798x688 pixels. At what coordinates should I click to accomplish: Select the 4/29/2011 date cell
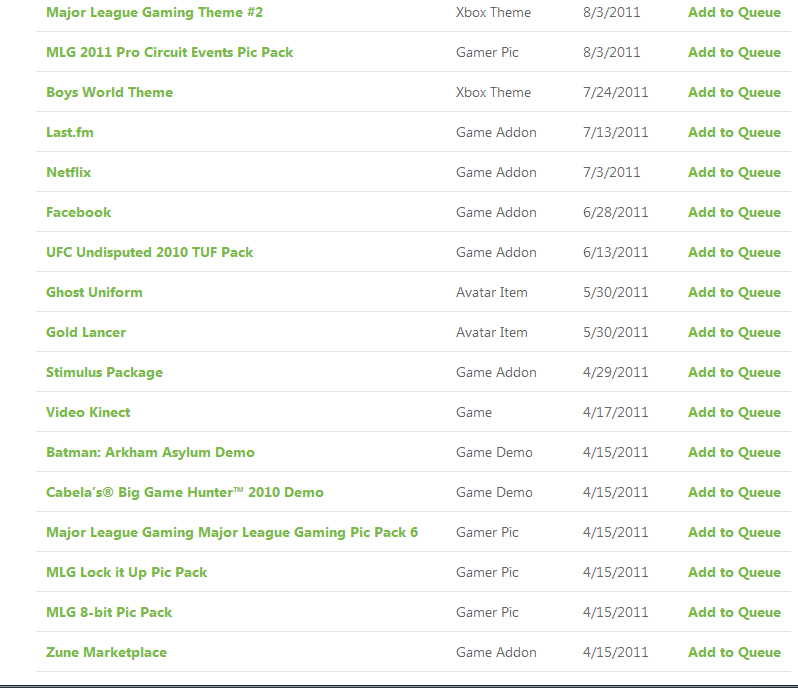[616, 372]
